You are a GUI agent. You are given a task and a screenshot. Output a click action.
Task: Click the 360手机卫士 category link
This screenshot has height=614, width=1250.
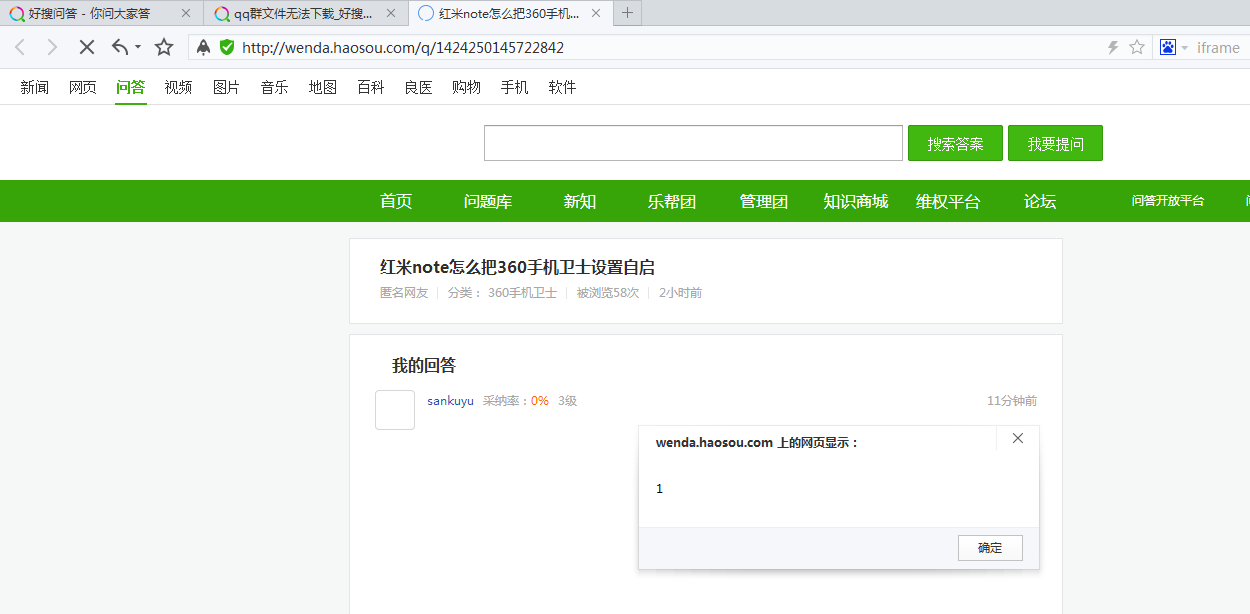click(x=522, y=293)
